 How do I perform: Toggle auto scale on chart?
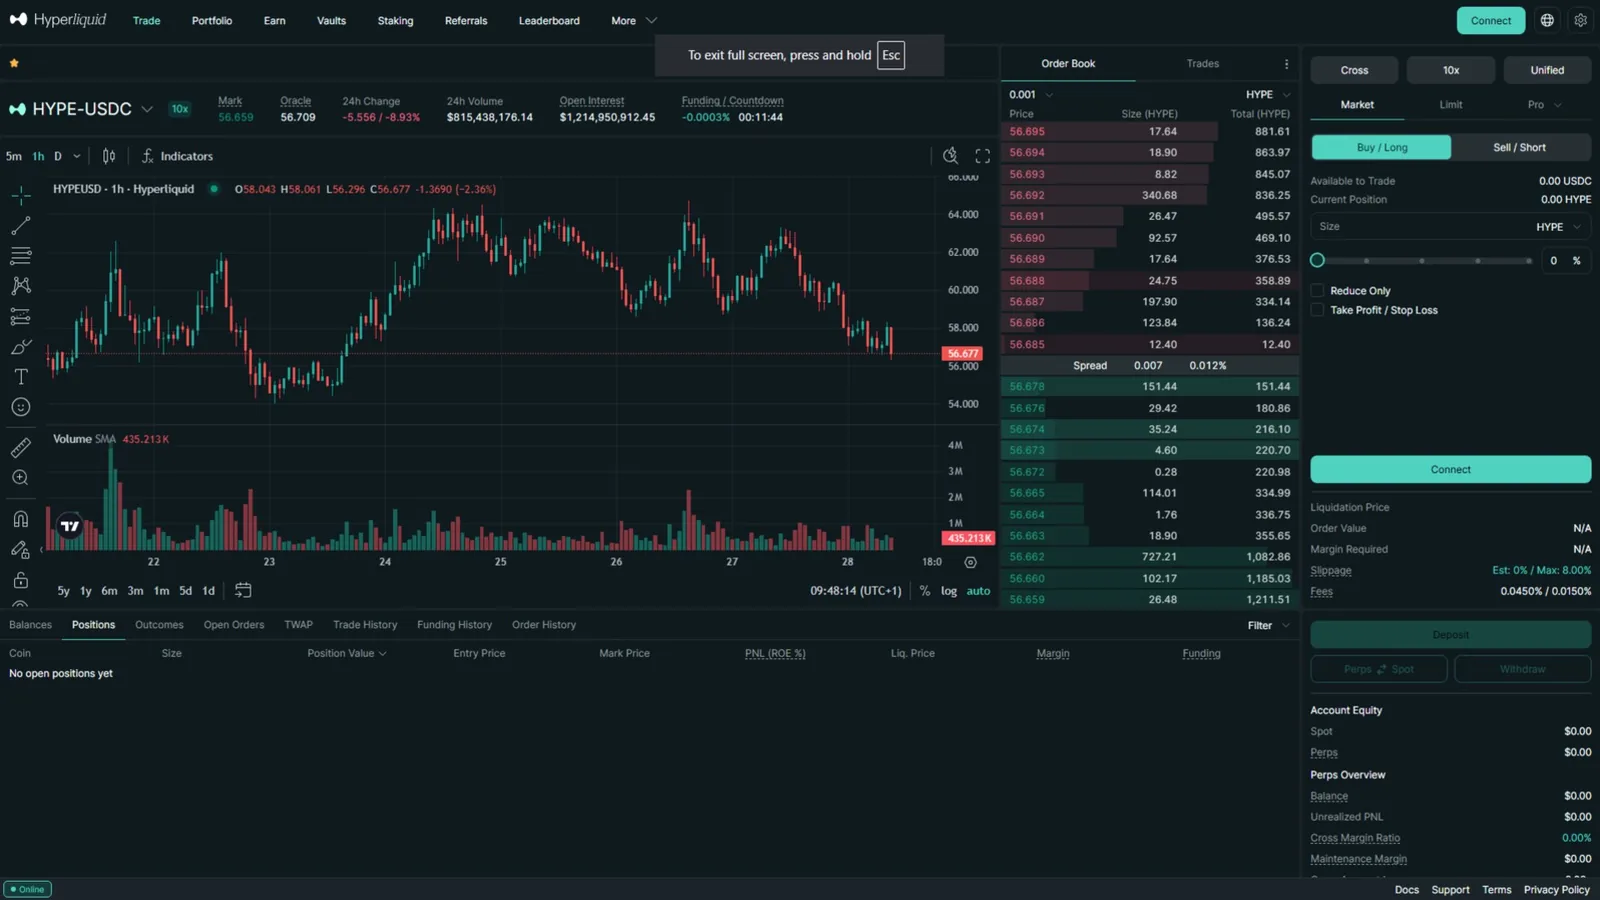pyautogui.click(x=978, y=591)
